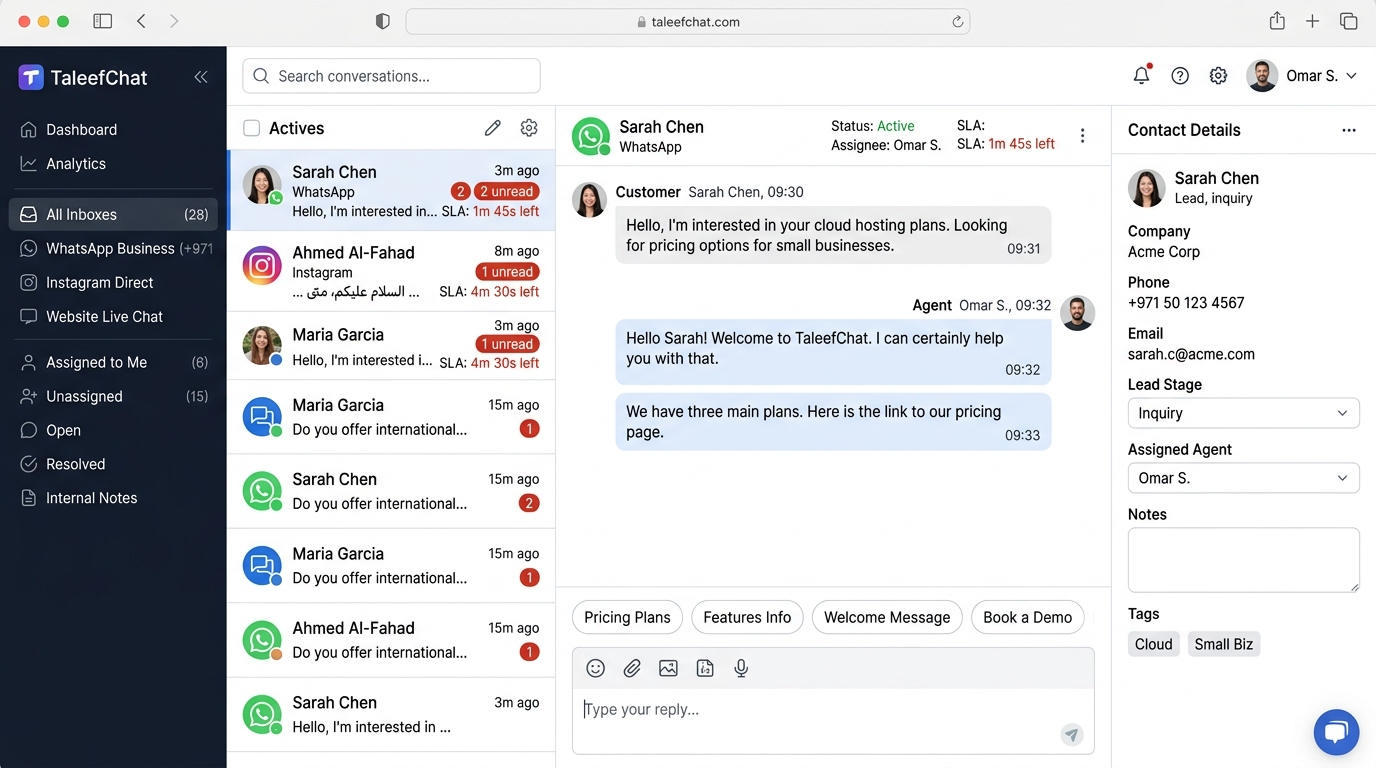Show Assigned to Me conversations

(114, 362)
